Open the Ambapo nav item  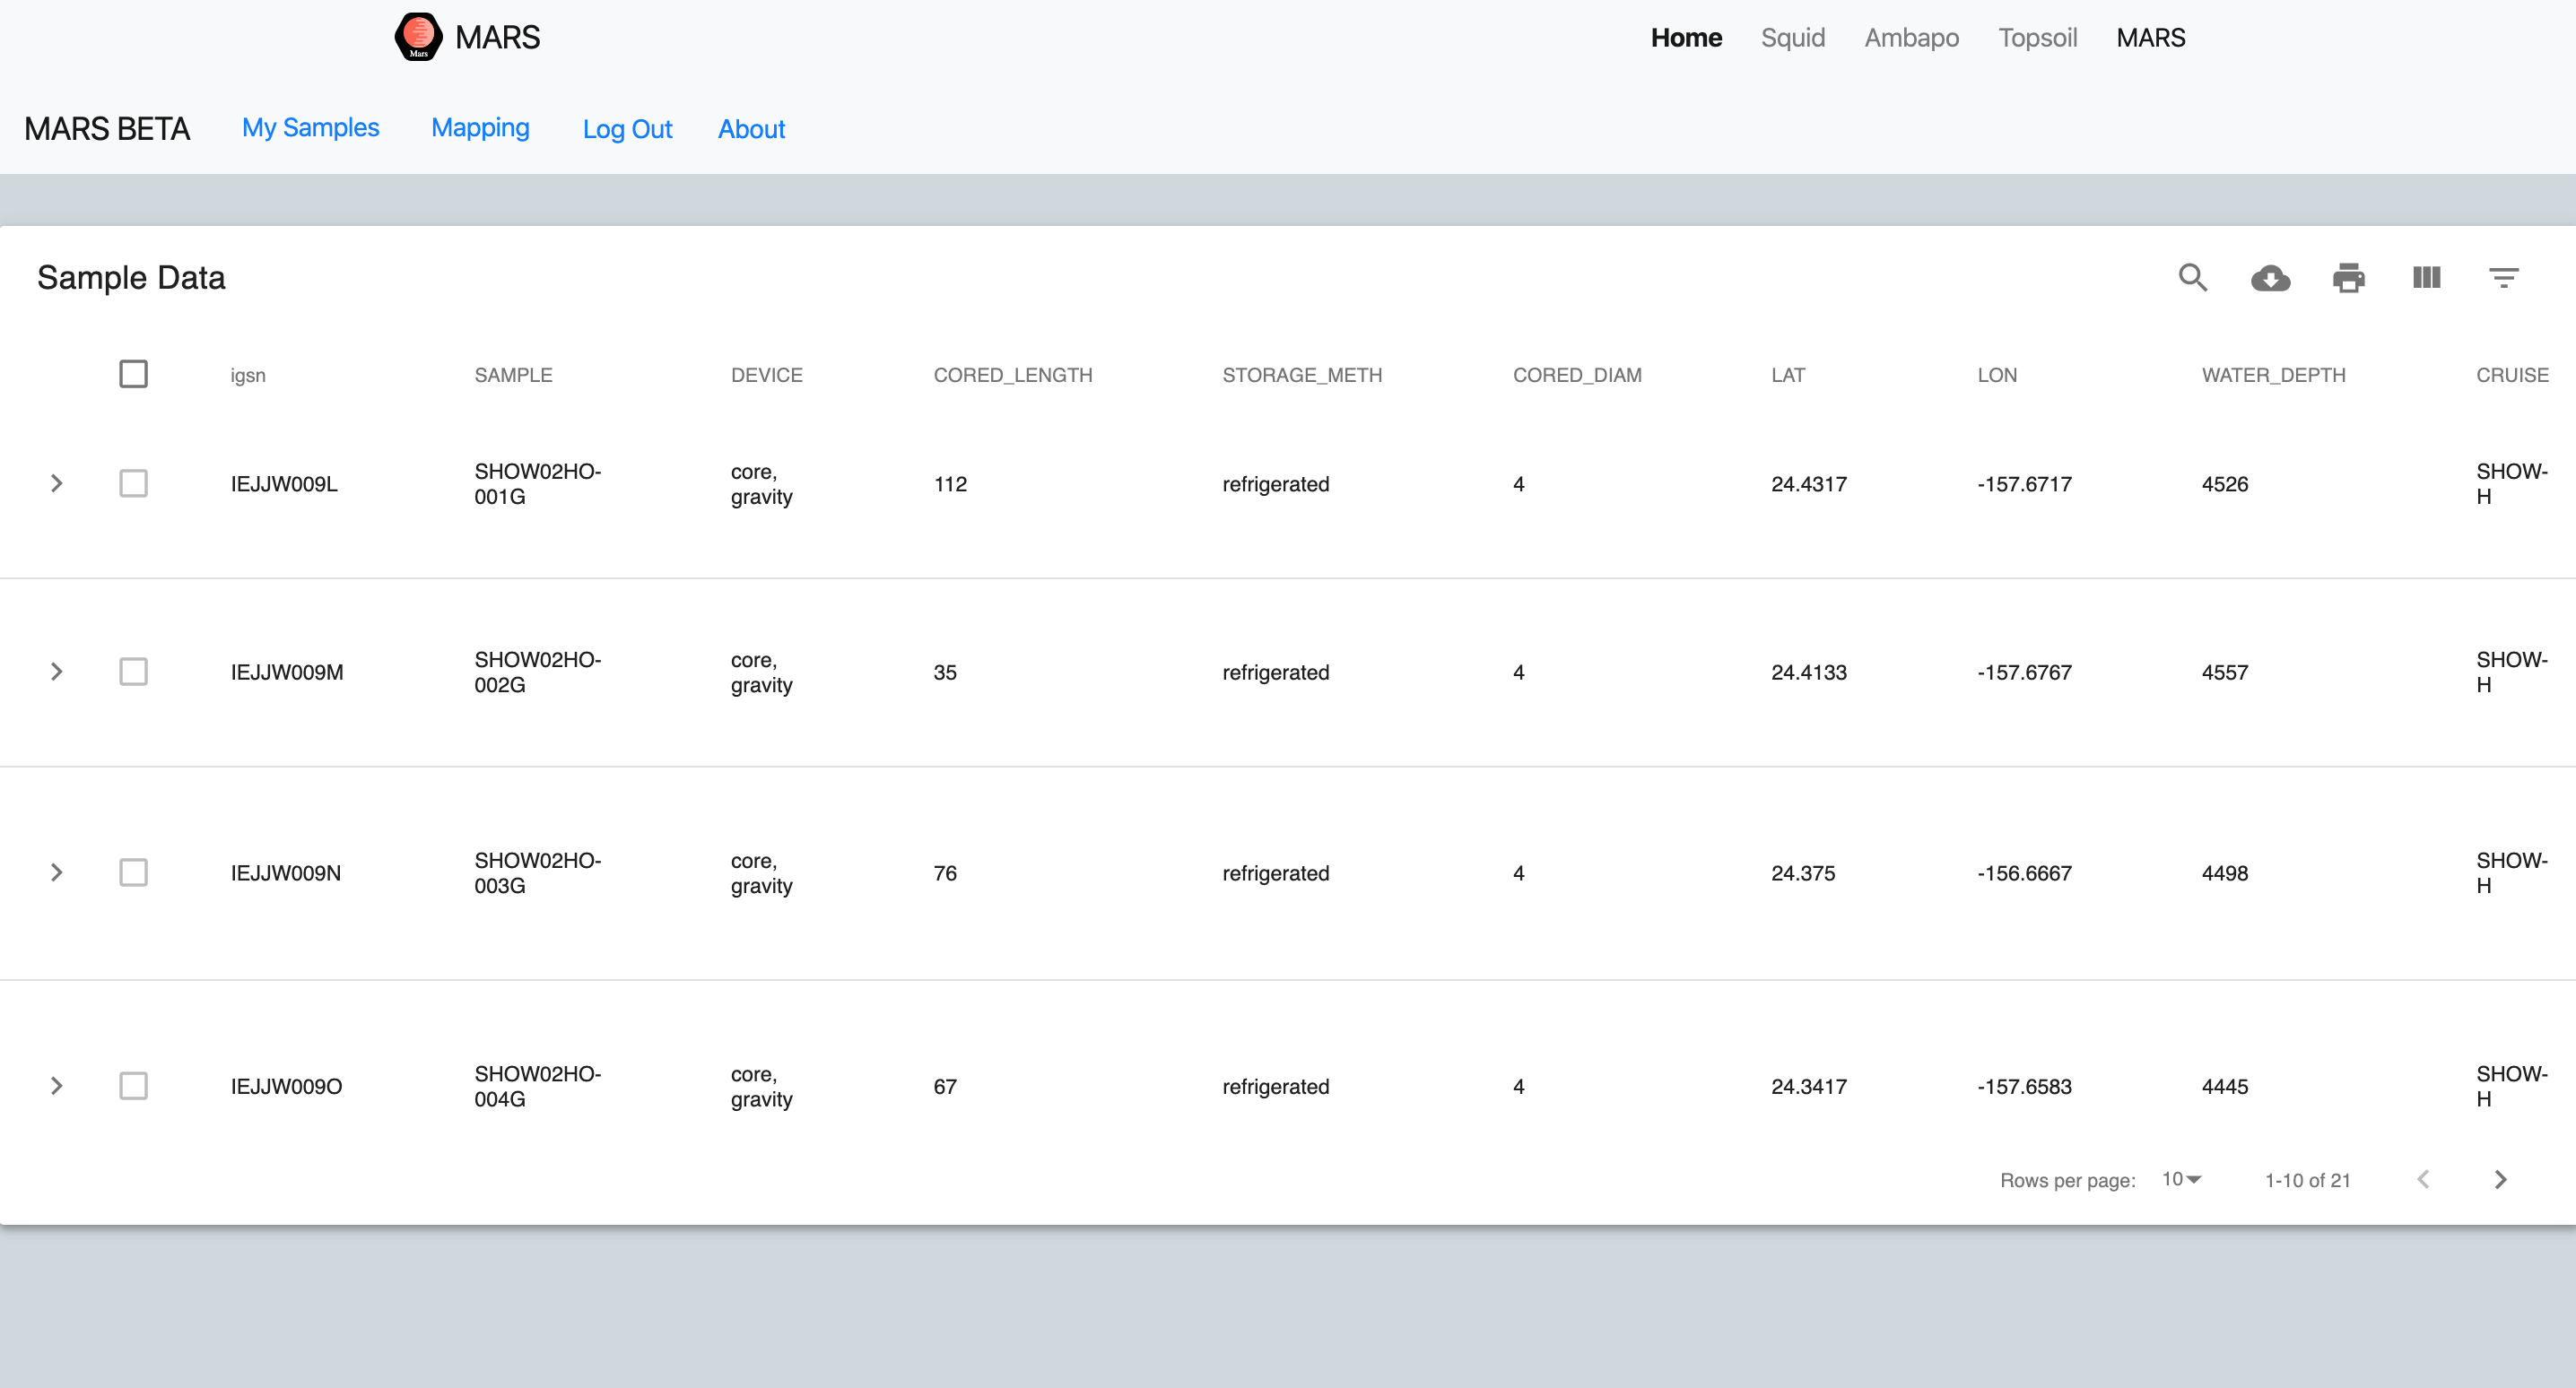tap(1911, 38)
